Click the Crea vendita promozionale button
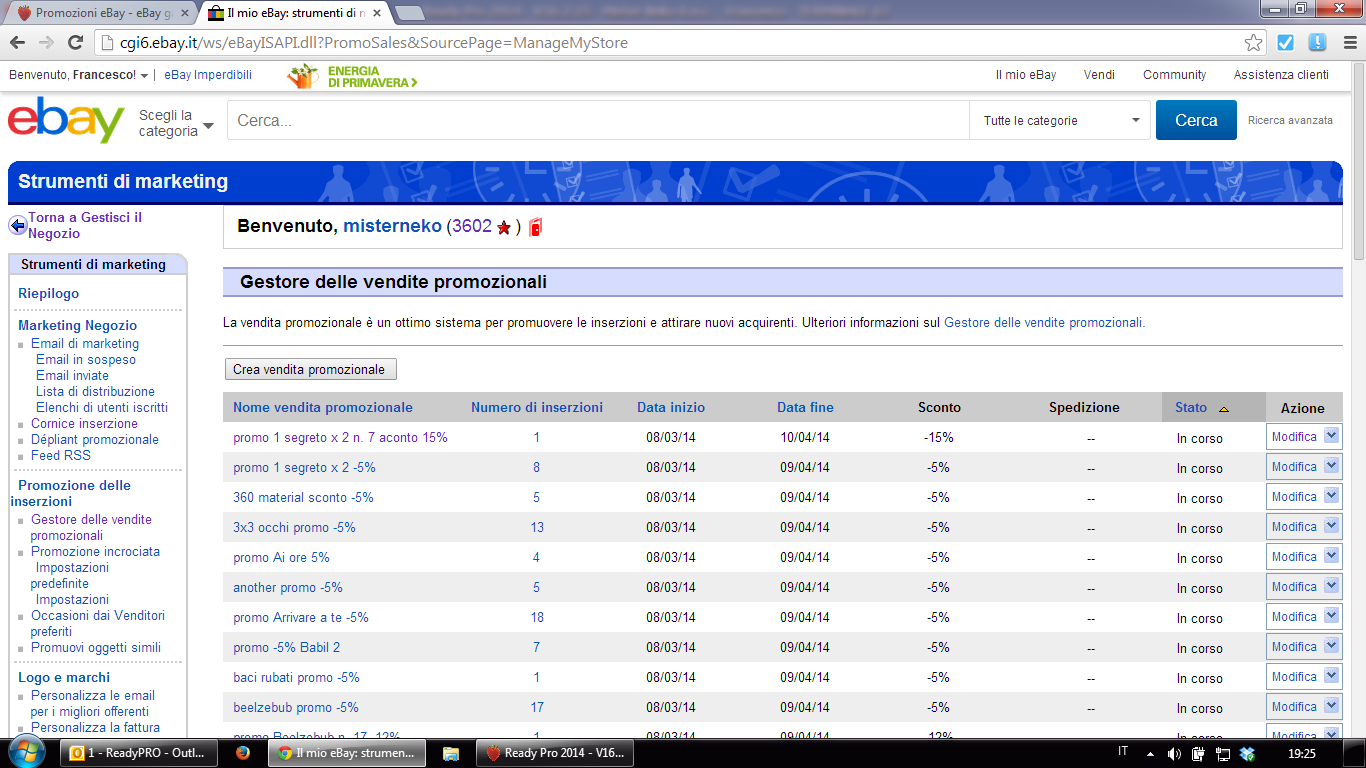Screen dimensions: 1366x768 (x=310, y=369)
